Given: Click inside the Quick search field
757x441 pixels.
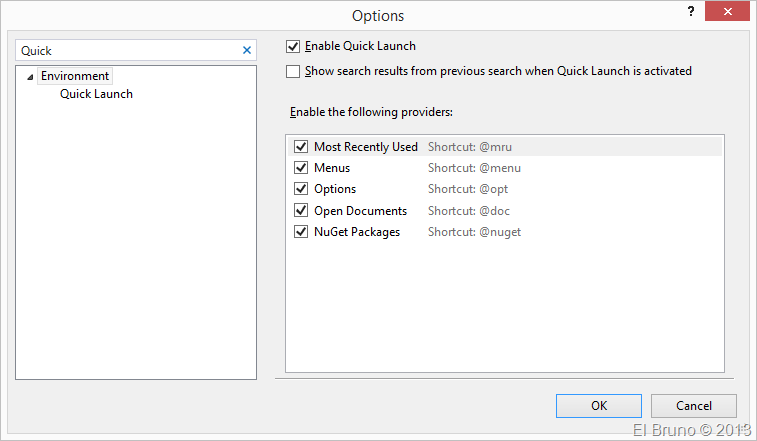Looking at the screenshot, I should [x=125, y=50].
